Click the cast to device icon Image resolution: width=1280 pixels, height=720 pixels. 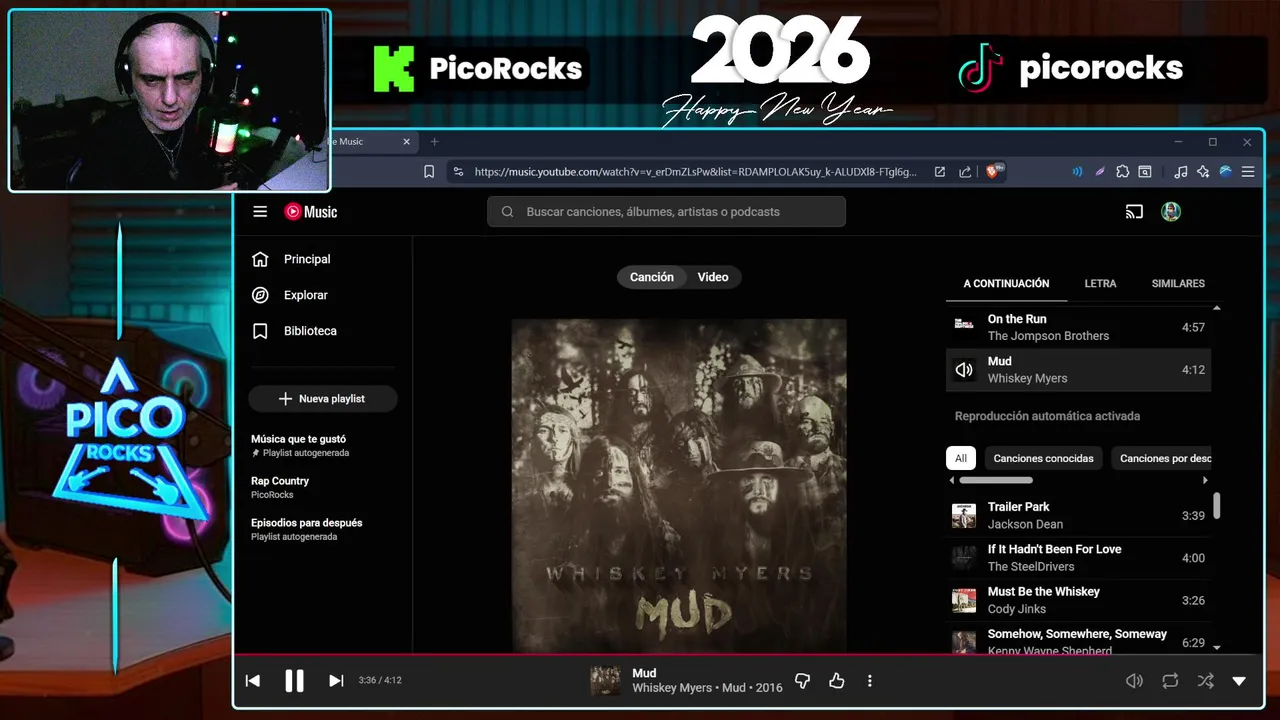click(1134, 211)
